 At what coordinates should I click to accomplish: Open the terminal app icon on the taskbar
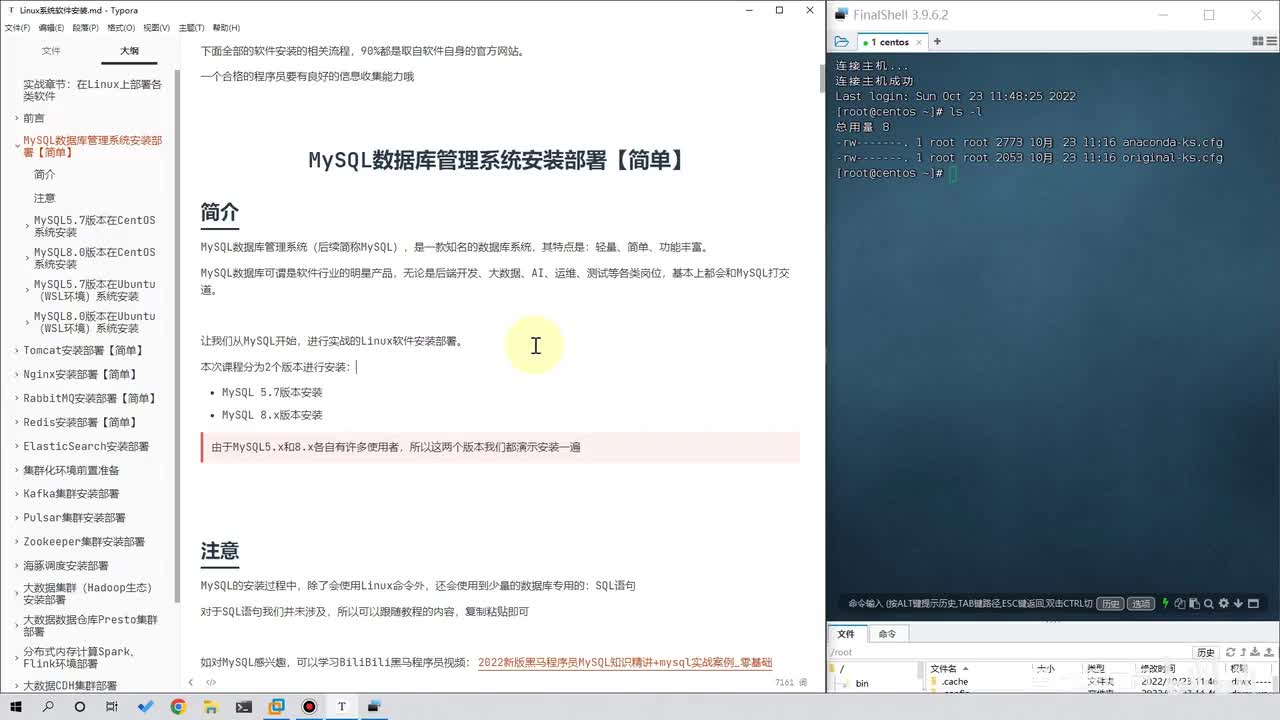coord(243,706)
